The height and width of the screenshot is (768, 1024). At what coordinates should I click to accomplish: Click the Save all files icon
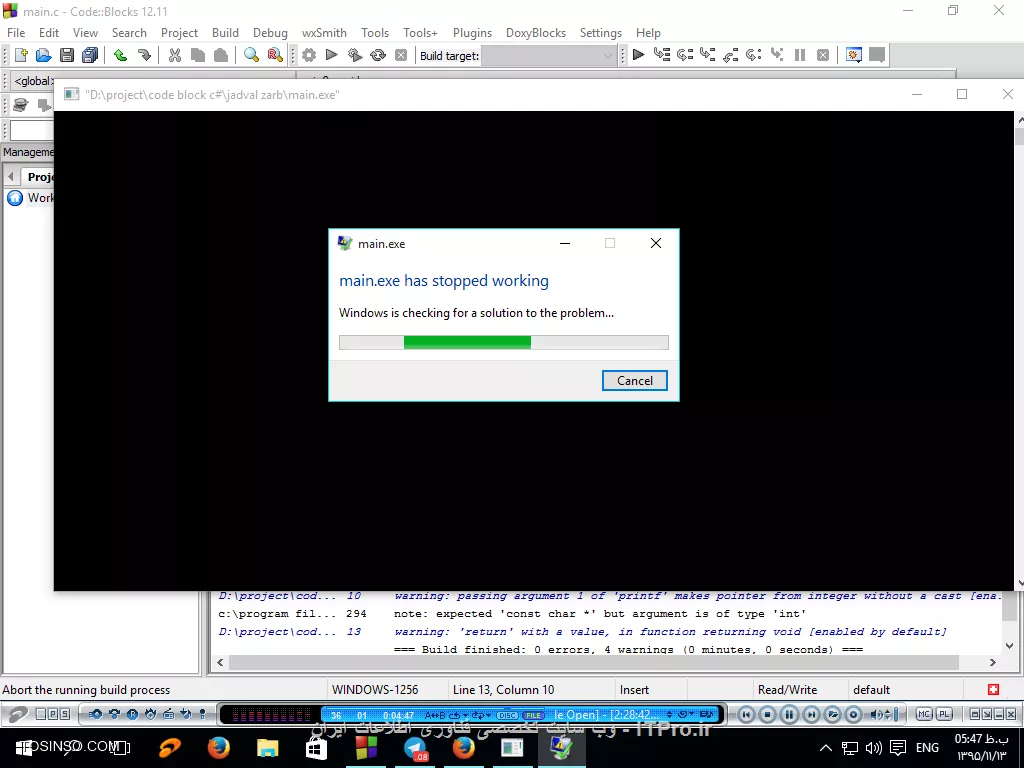coord(90,56)
